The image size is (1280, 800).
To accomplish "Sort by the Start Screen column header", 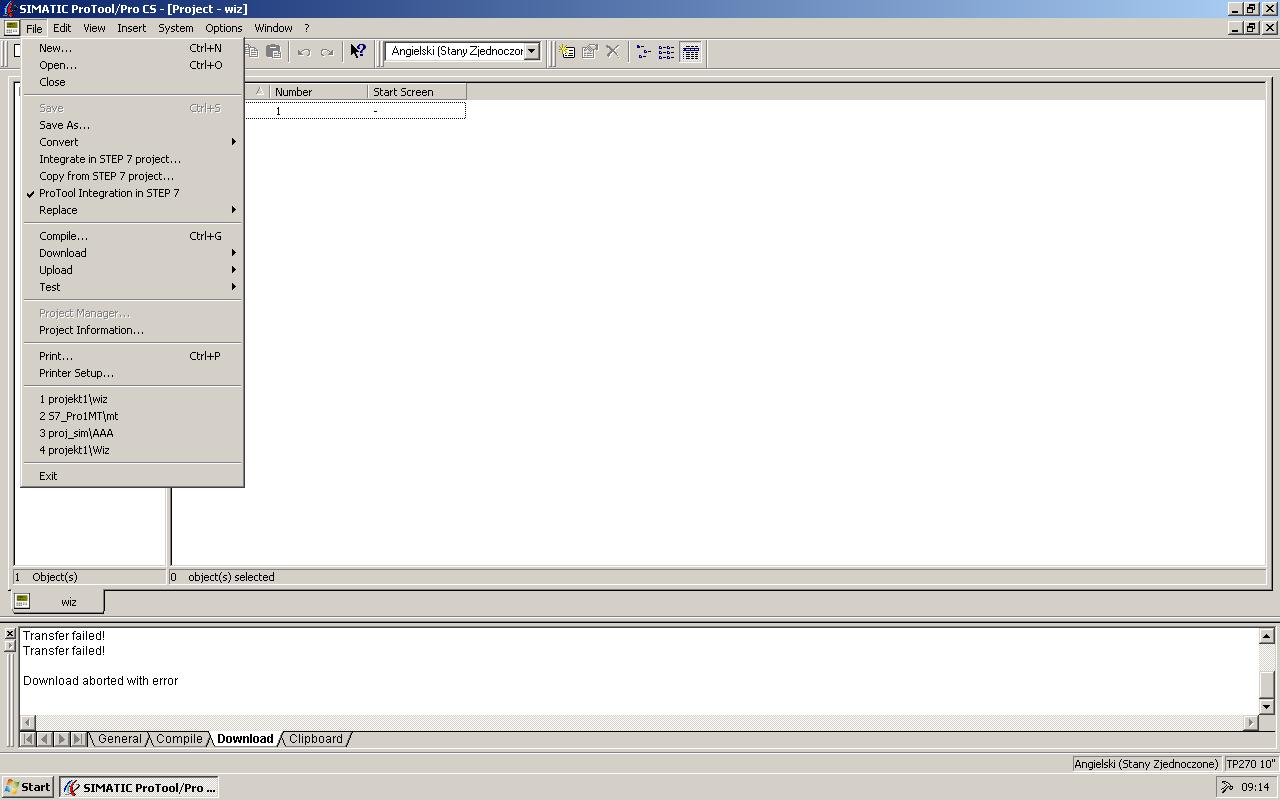I will (x=417, y=92).
